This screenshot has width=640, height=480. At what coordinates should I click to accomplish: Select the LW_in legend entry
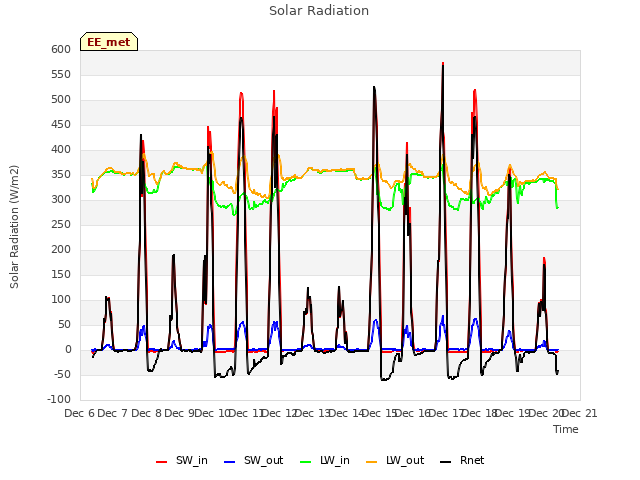(x=325, y=460)
